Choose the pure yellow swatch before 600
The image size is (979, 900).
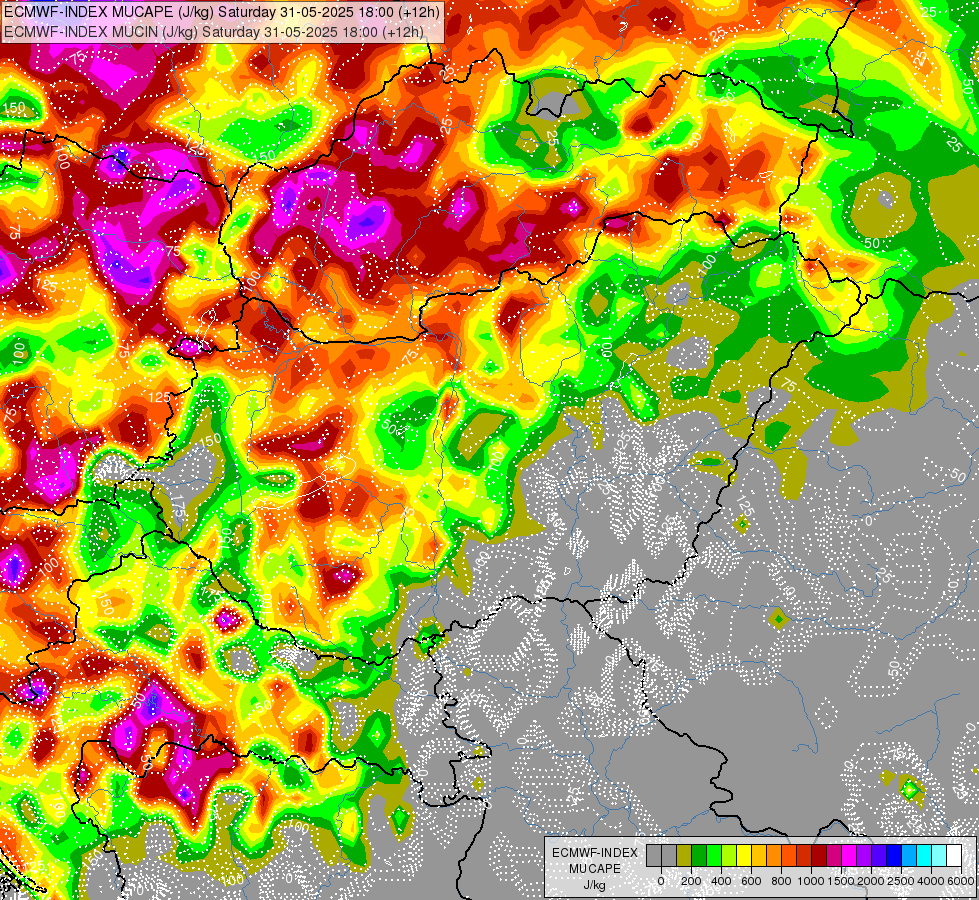(744, 856)
